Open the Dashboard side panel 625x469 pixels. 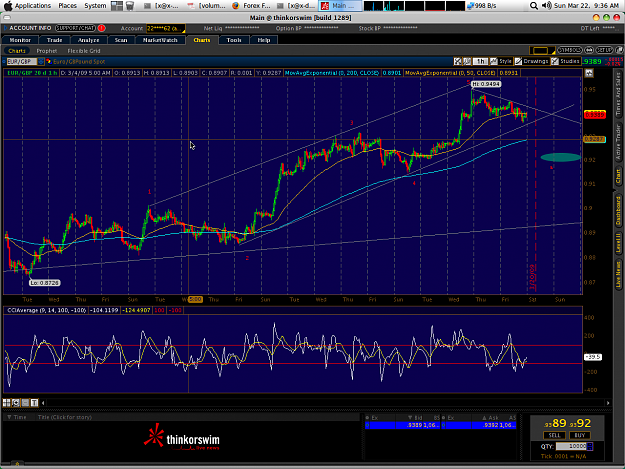click(618, 211)
